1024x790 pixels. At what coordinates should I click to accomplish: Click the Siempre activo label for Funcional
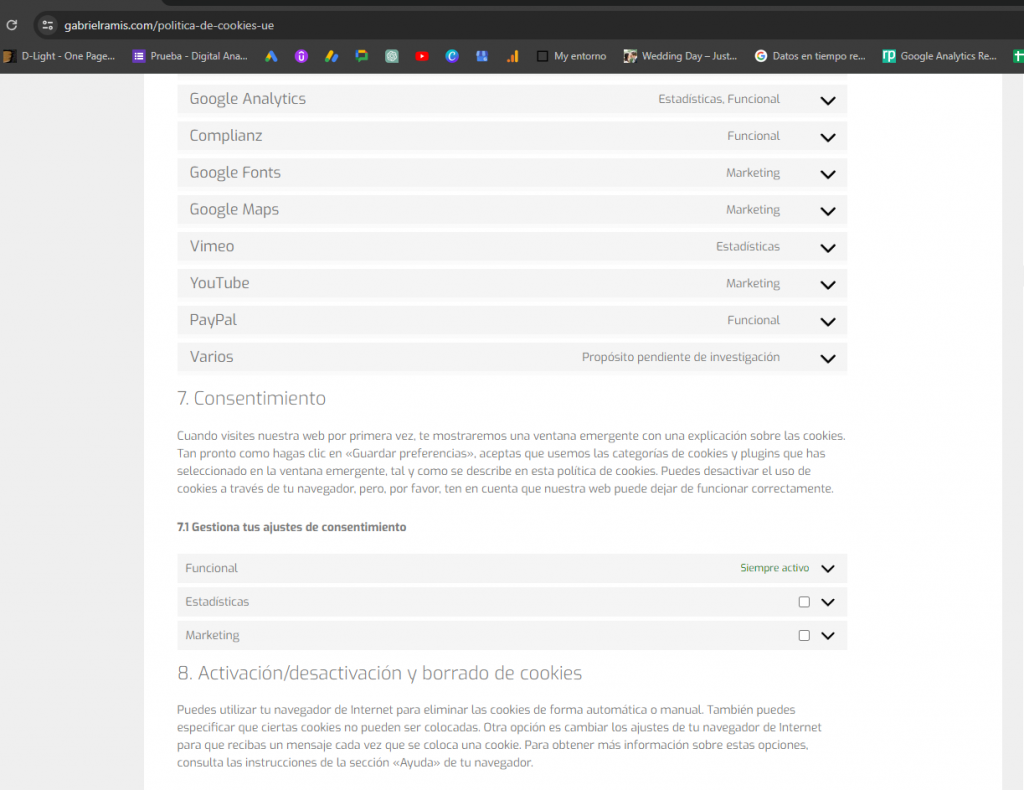tap(774, 568)
